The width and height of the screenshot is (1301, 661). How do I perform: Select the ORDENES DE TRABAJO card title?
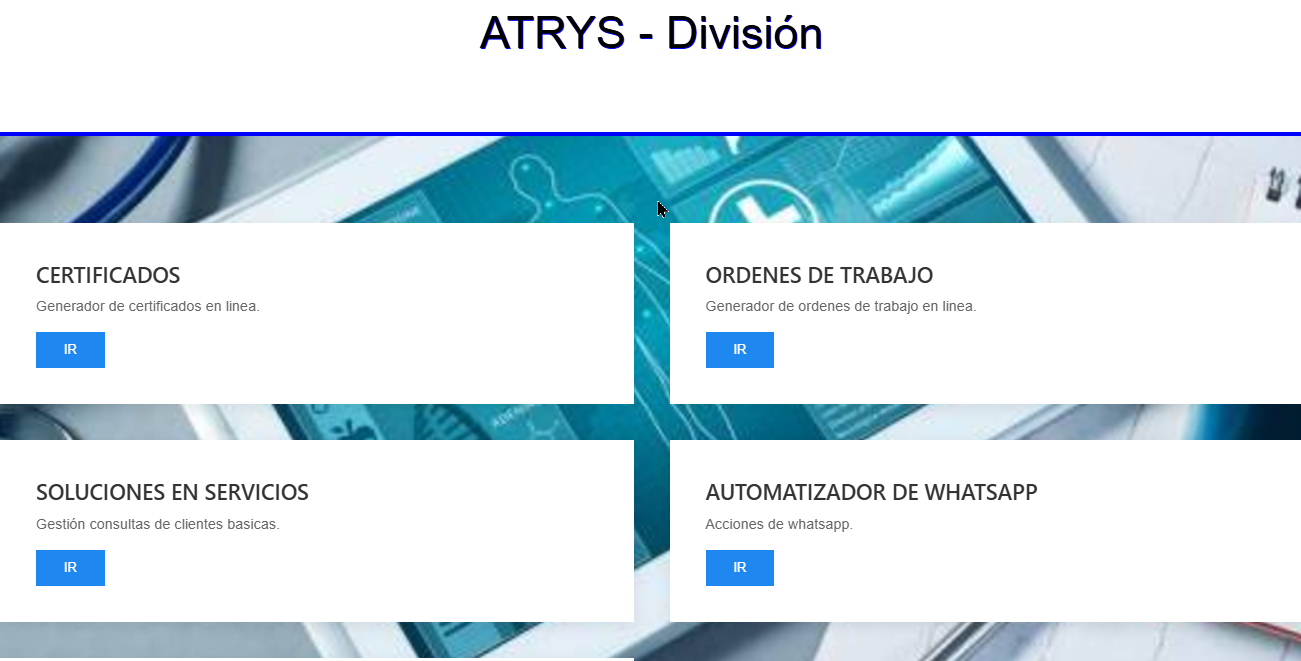[819, 275]
